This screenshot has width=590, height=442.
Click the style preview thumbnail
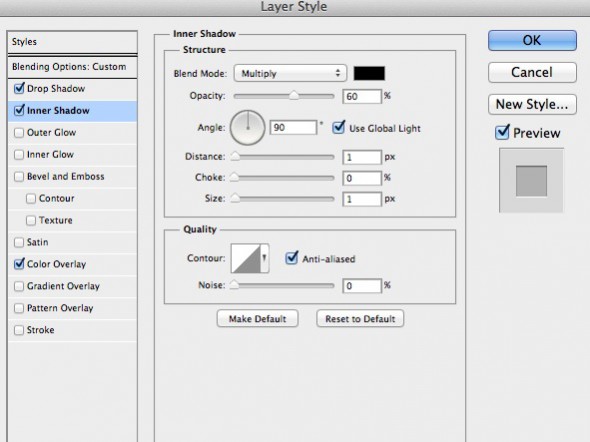pos(531,181)
